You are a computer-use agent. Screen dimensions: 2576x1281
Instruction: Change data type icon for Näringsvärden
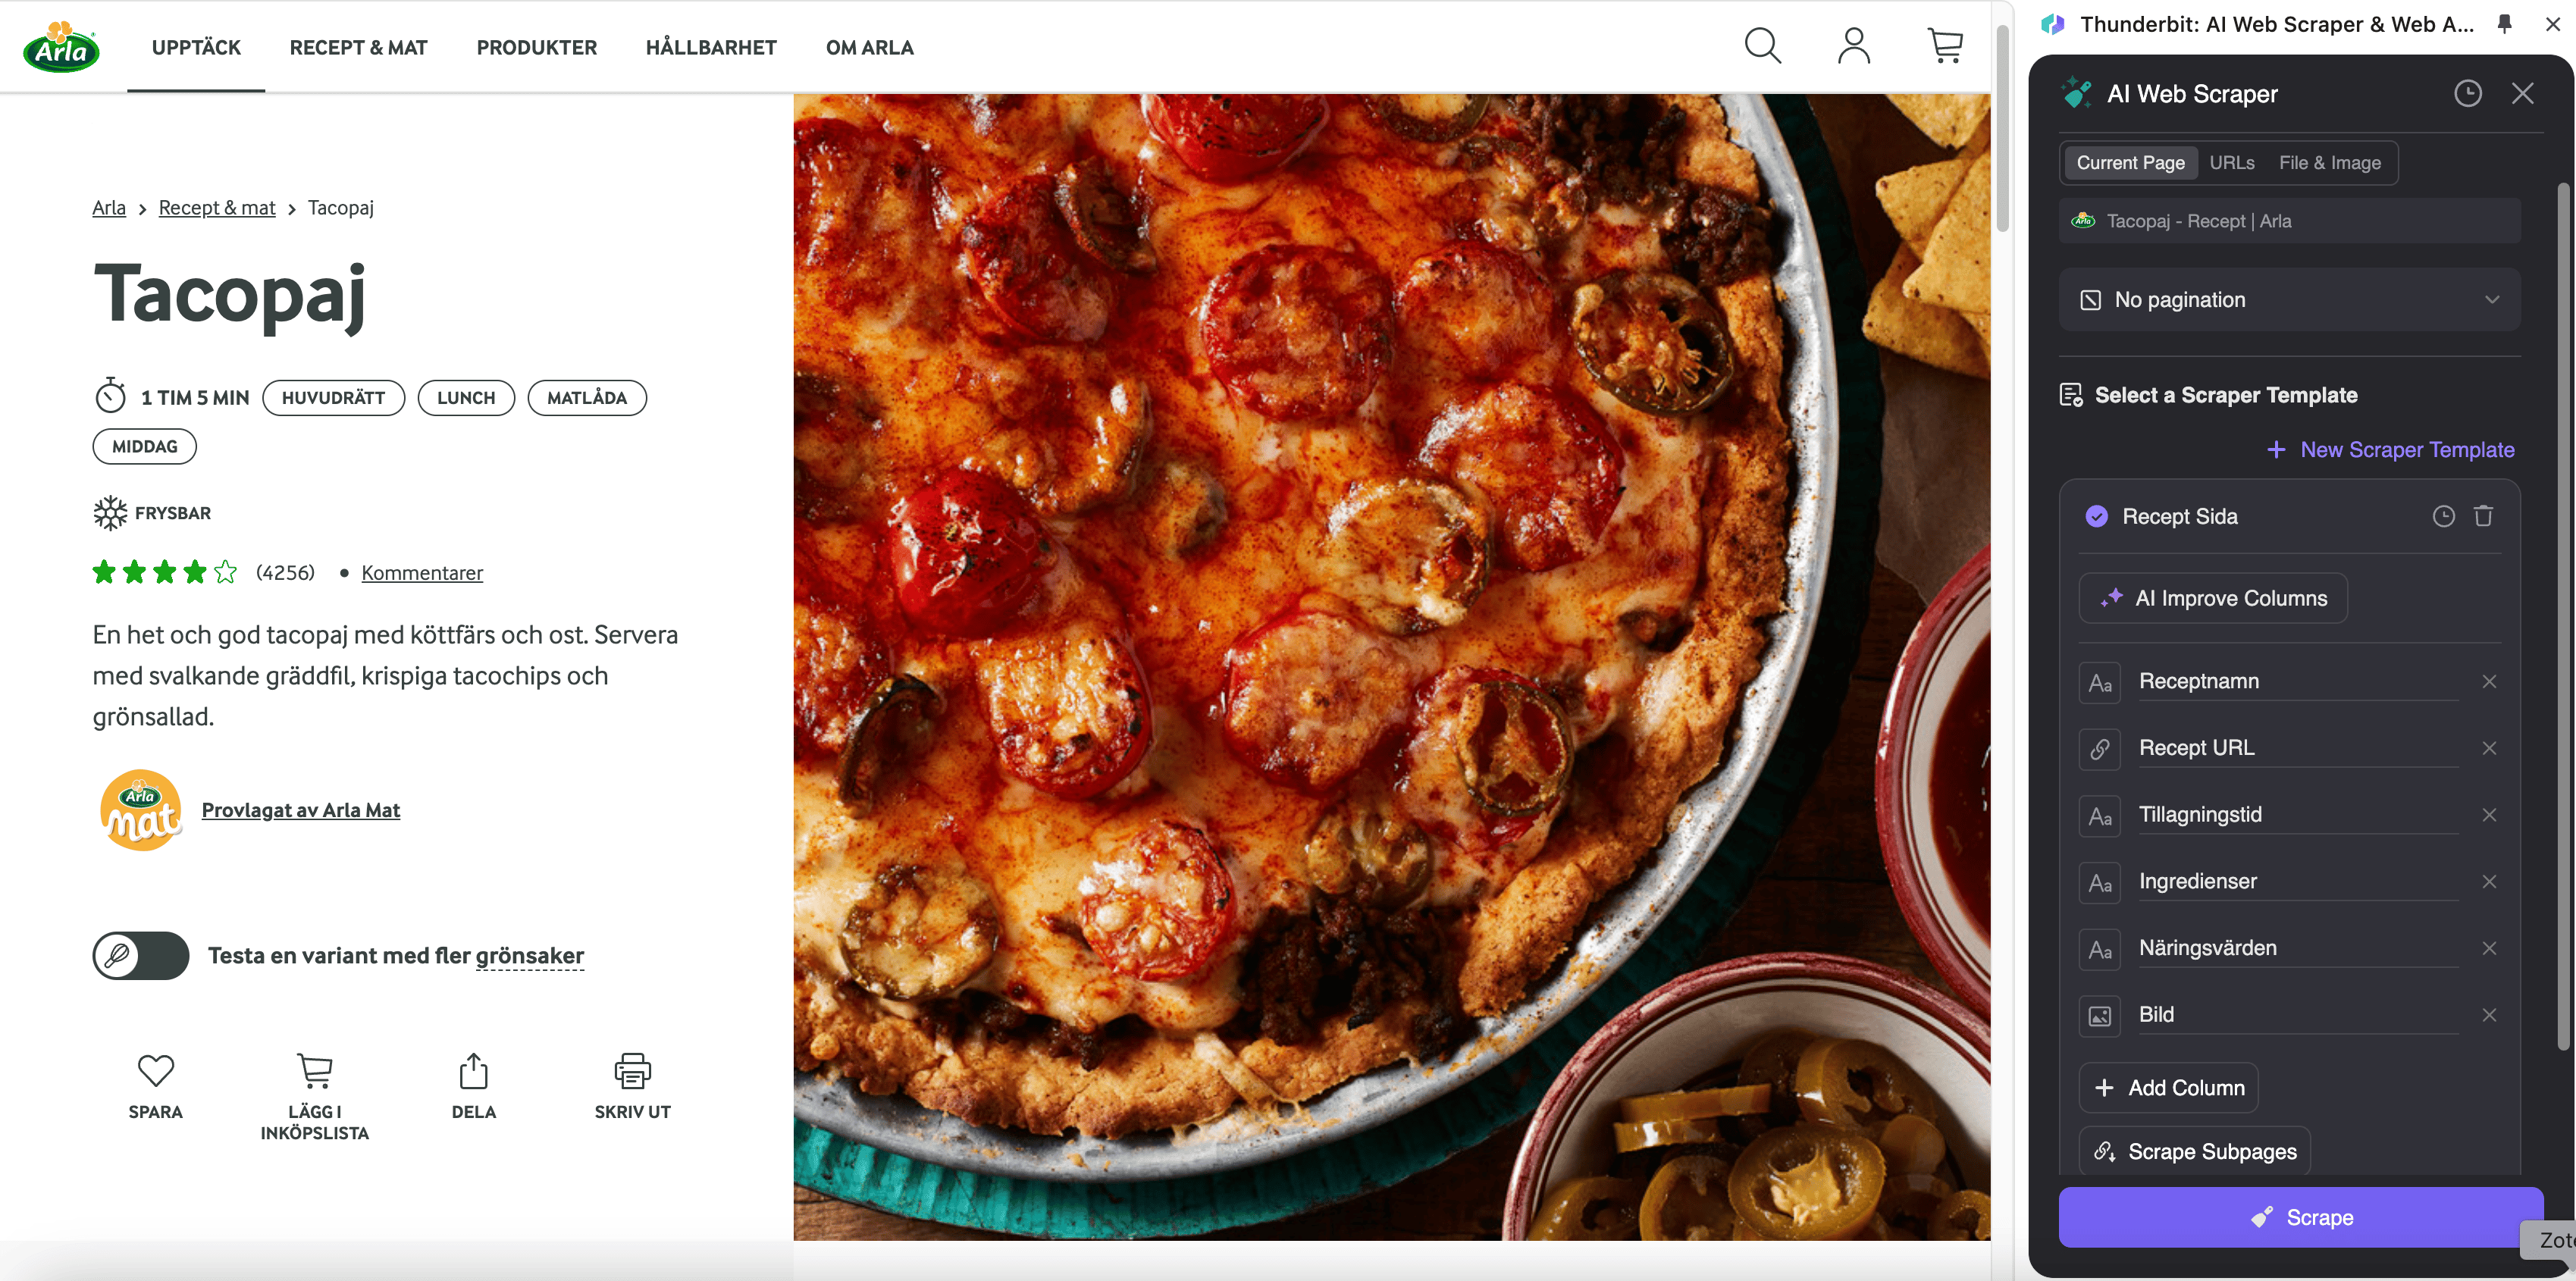coord(2100,949)
